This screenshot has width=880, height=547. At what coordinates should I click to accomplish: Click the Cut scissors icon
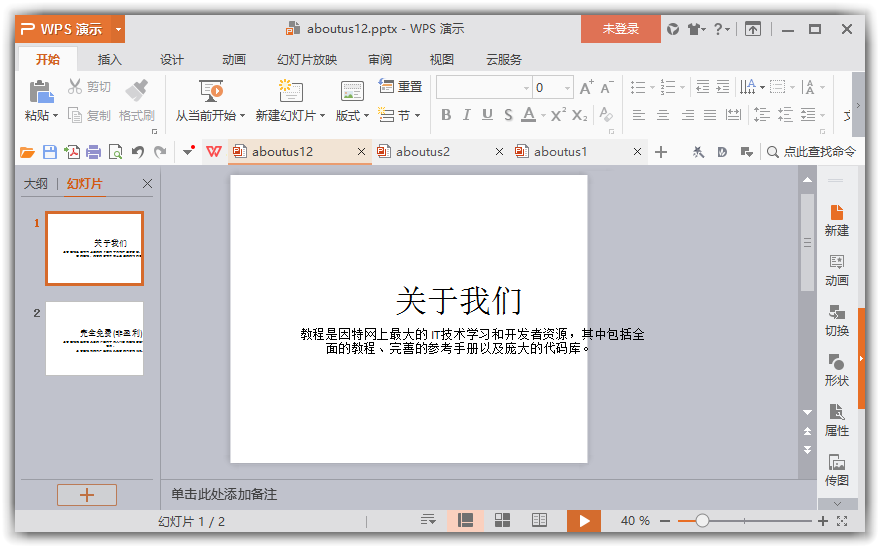(75, 86)
